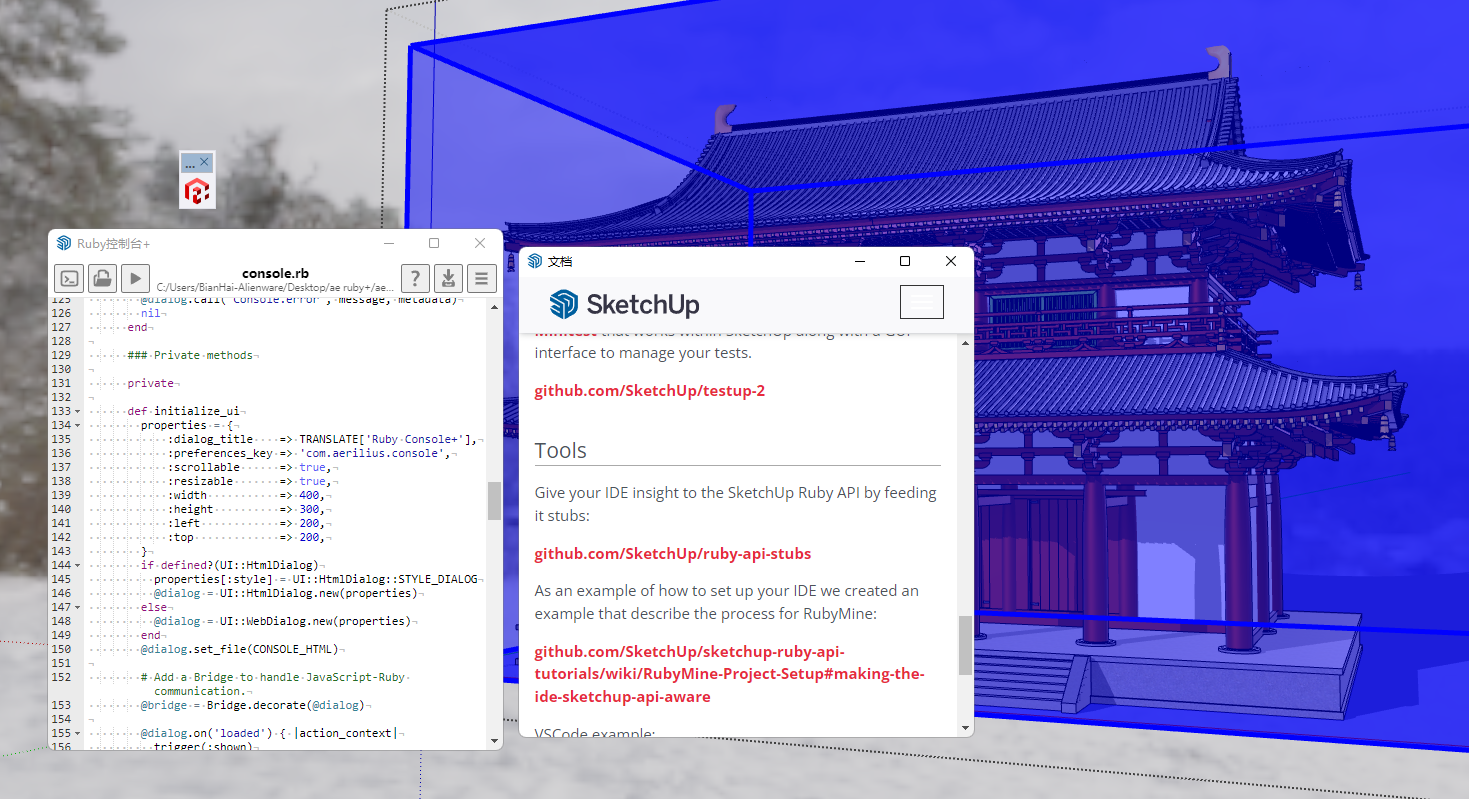Collapse the if block at line 144
Screen dimensions: 1469x799
click(x=79, y=565)
